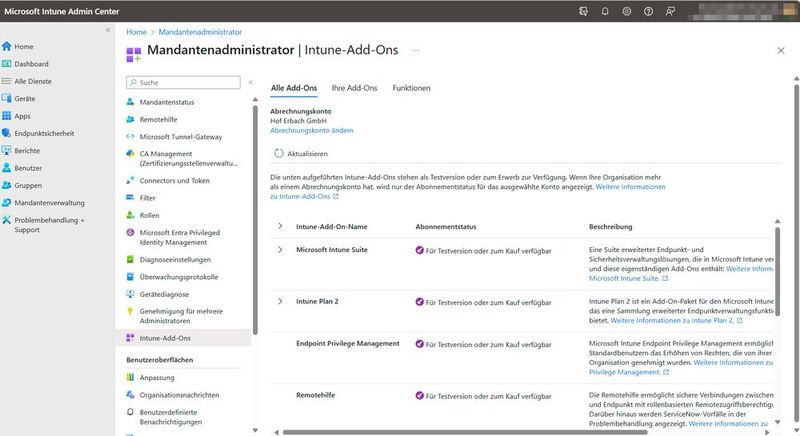
Task: Click the Dashboard icon in left navigation
Action: coord(7,64)
